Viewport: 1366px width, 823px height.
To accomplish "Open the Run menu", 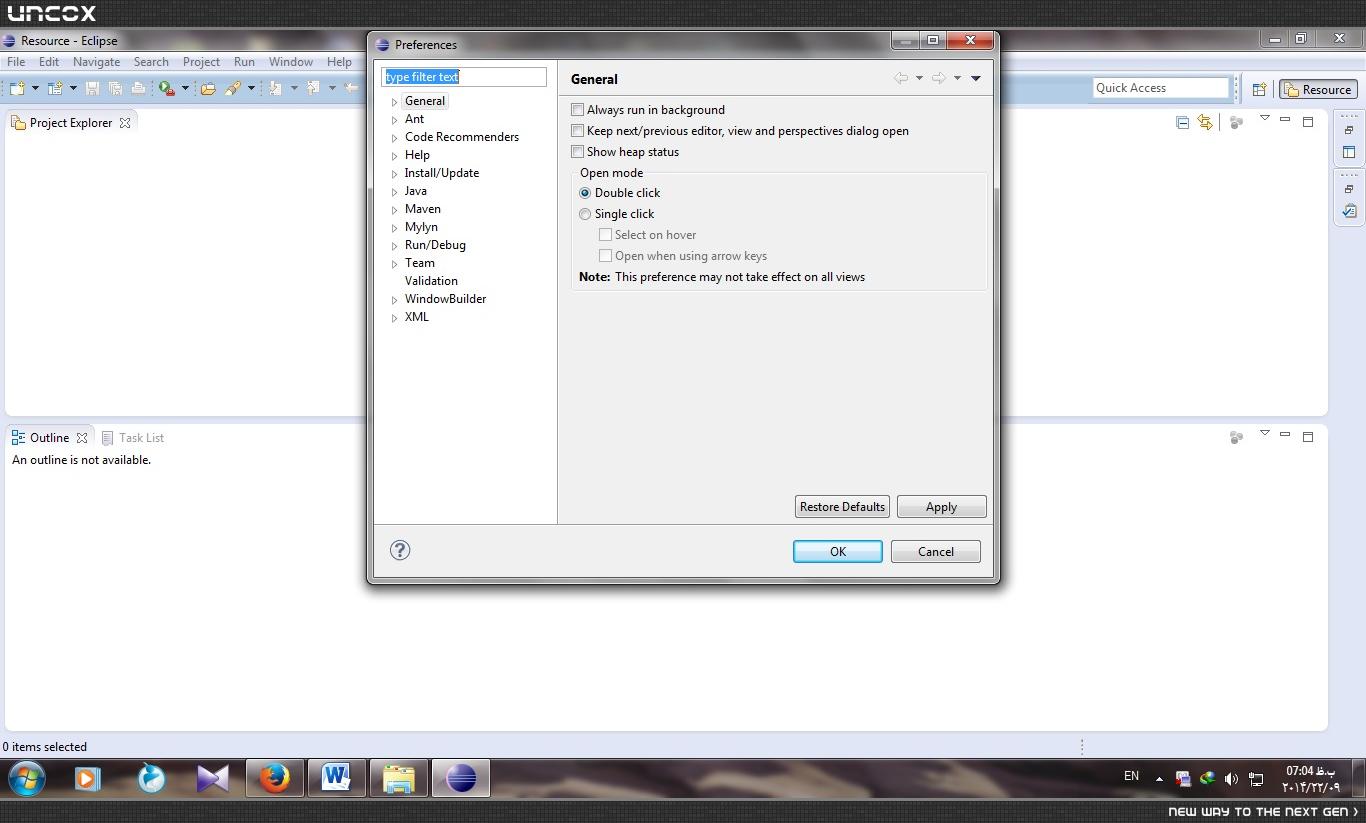I will pyautogui.click(x=244, y=61).
